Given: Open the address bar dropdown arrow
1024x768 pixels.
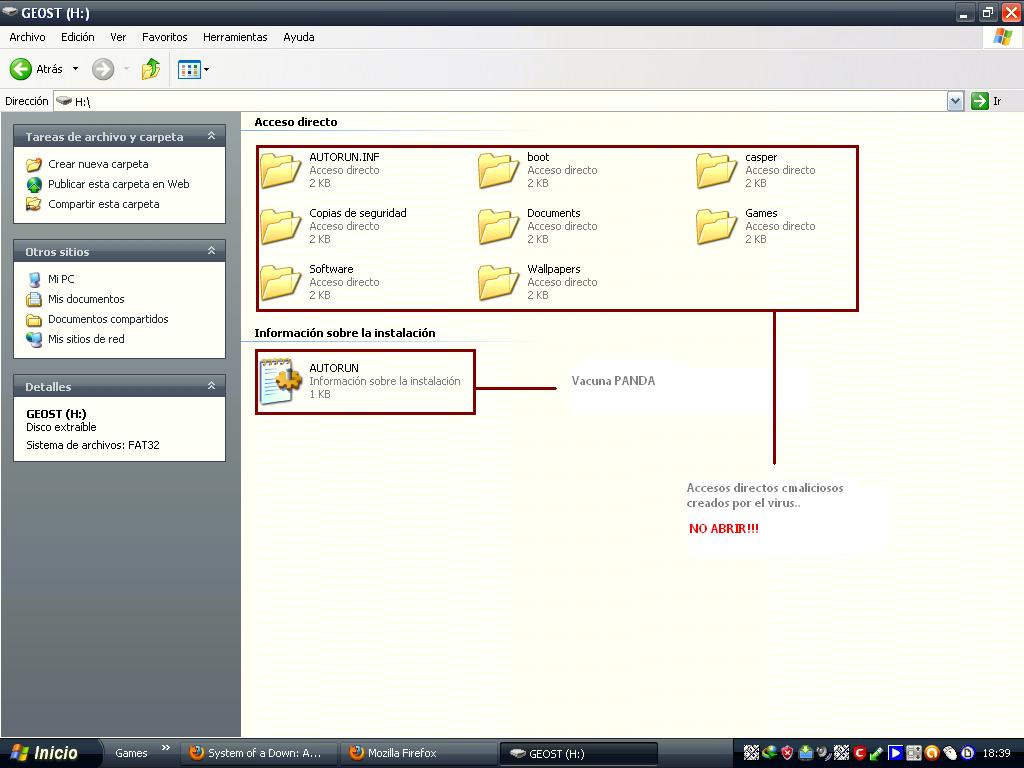Looking at the screenshot, I should [x=955, y=101].
